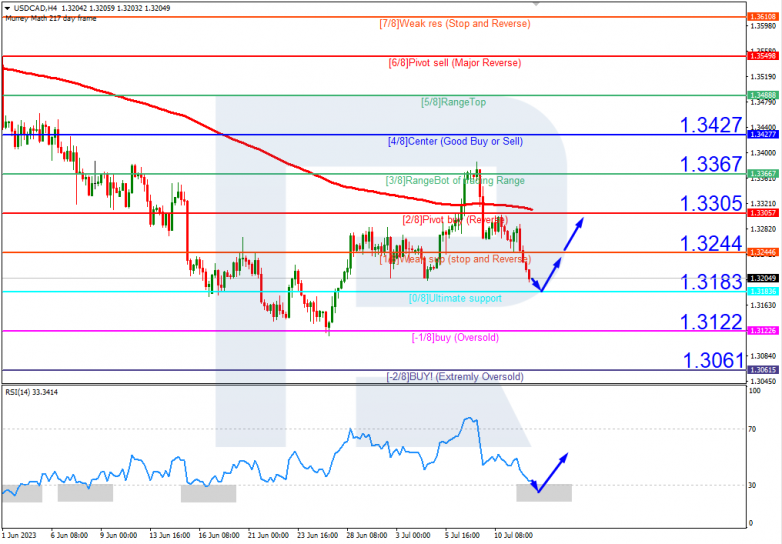The height and width of the screenshot is (544, 782).
Task: Select the red moving average line end
Action: click(x=531, y=209)
